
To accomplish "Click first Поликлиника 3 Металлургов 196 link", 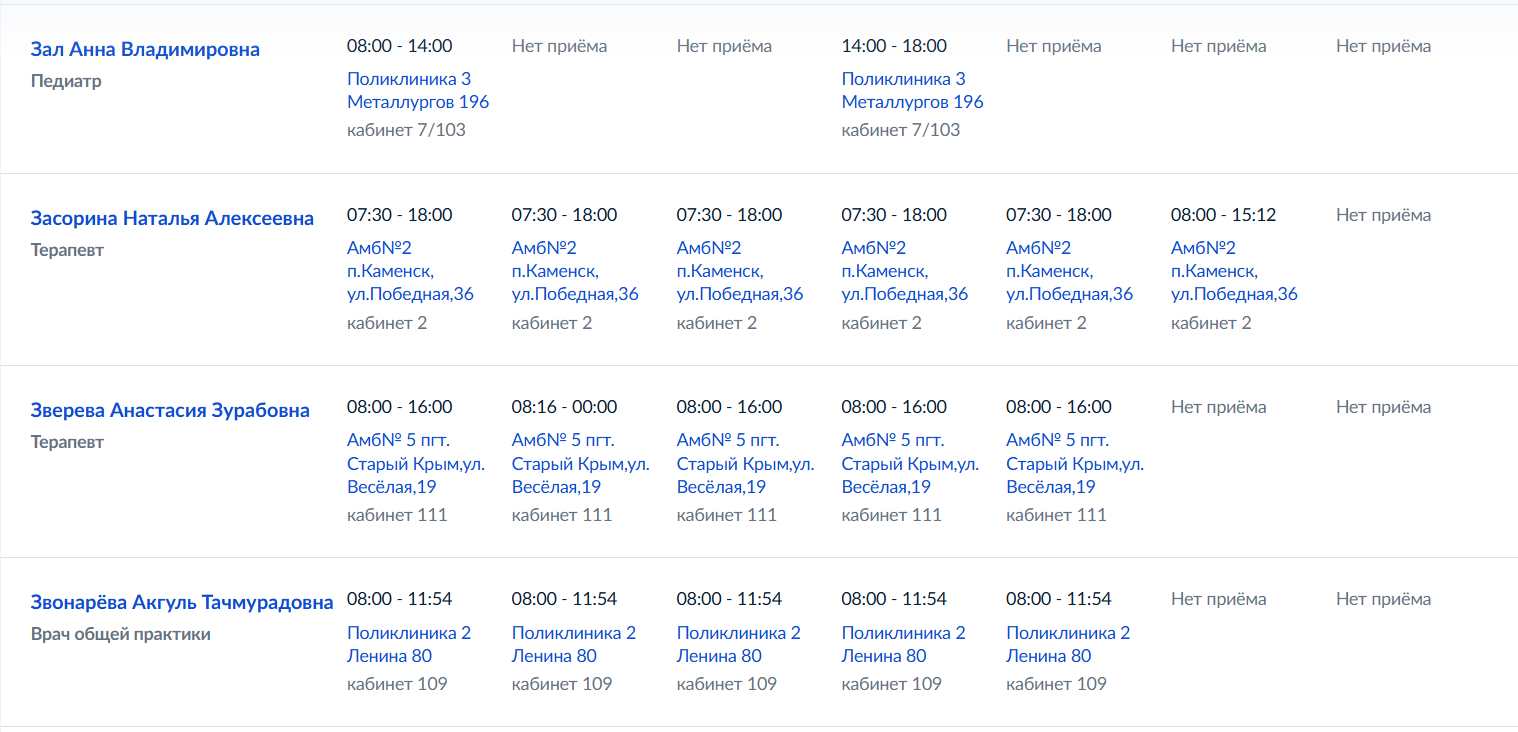I will (418, 90).
